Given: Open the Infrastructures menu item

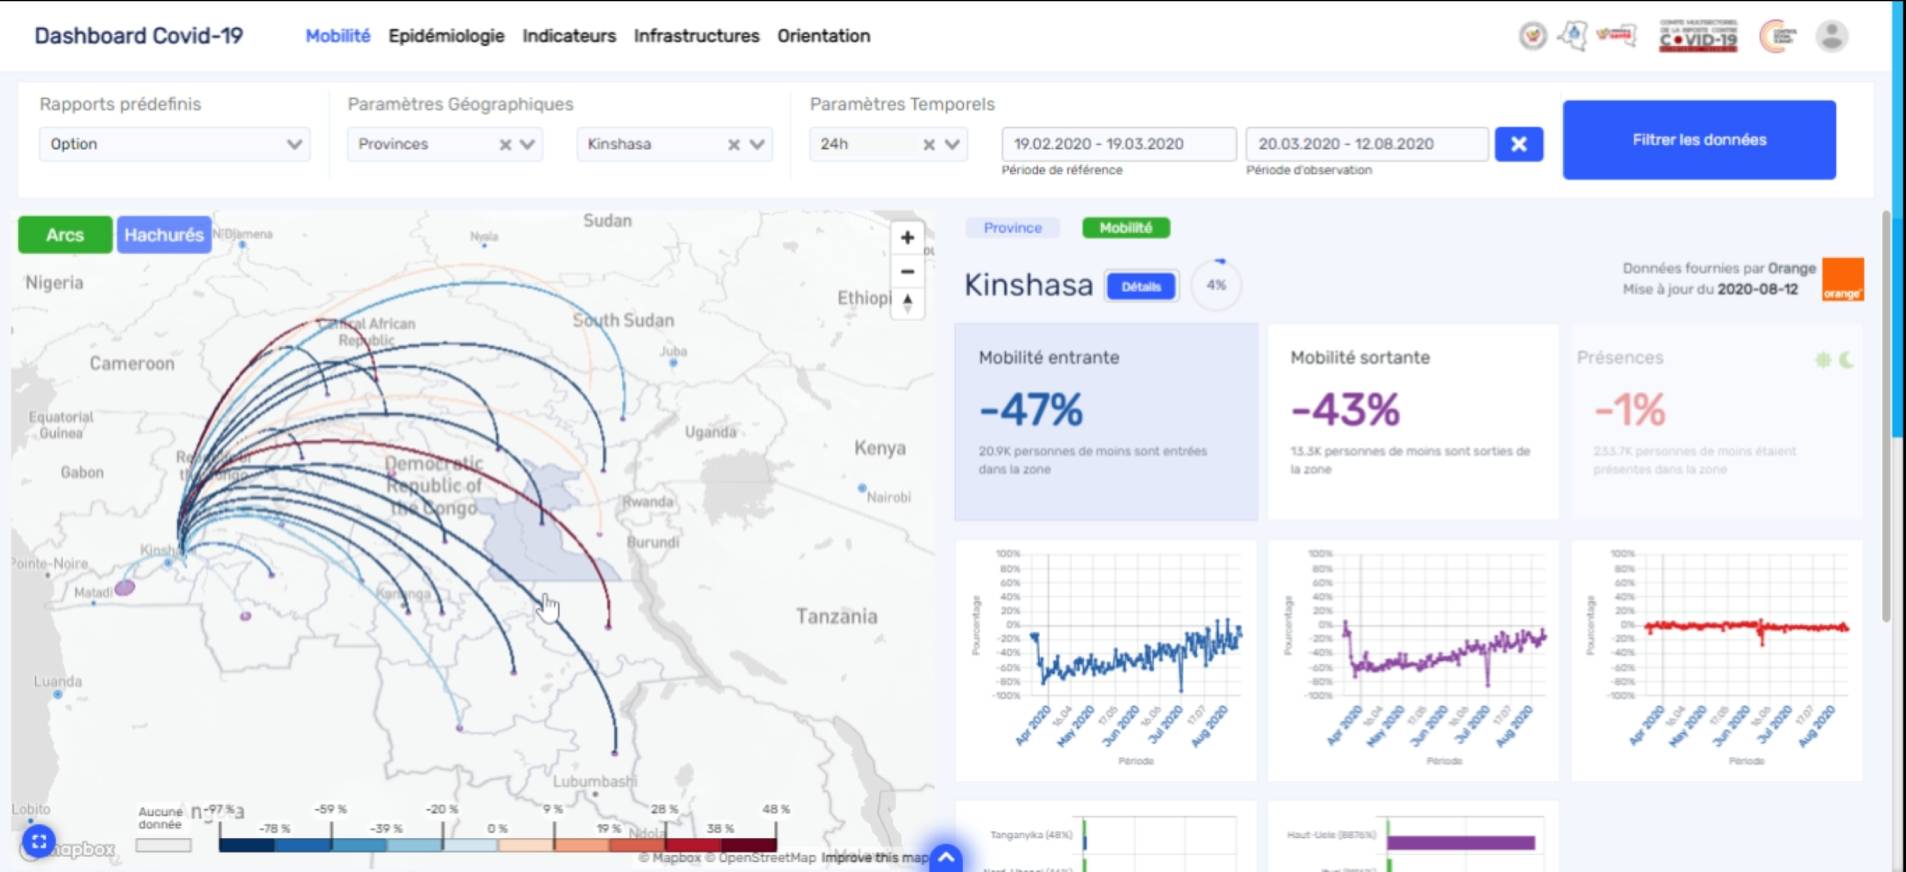Looking at the screenshot, I should pos(696,36).
